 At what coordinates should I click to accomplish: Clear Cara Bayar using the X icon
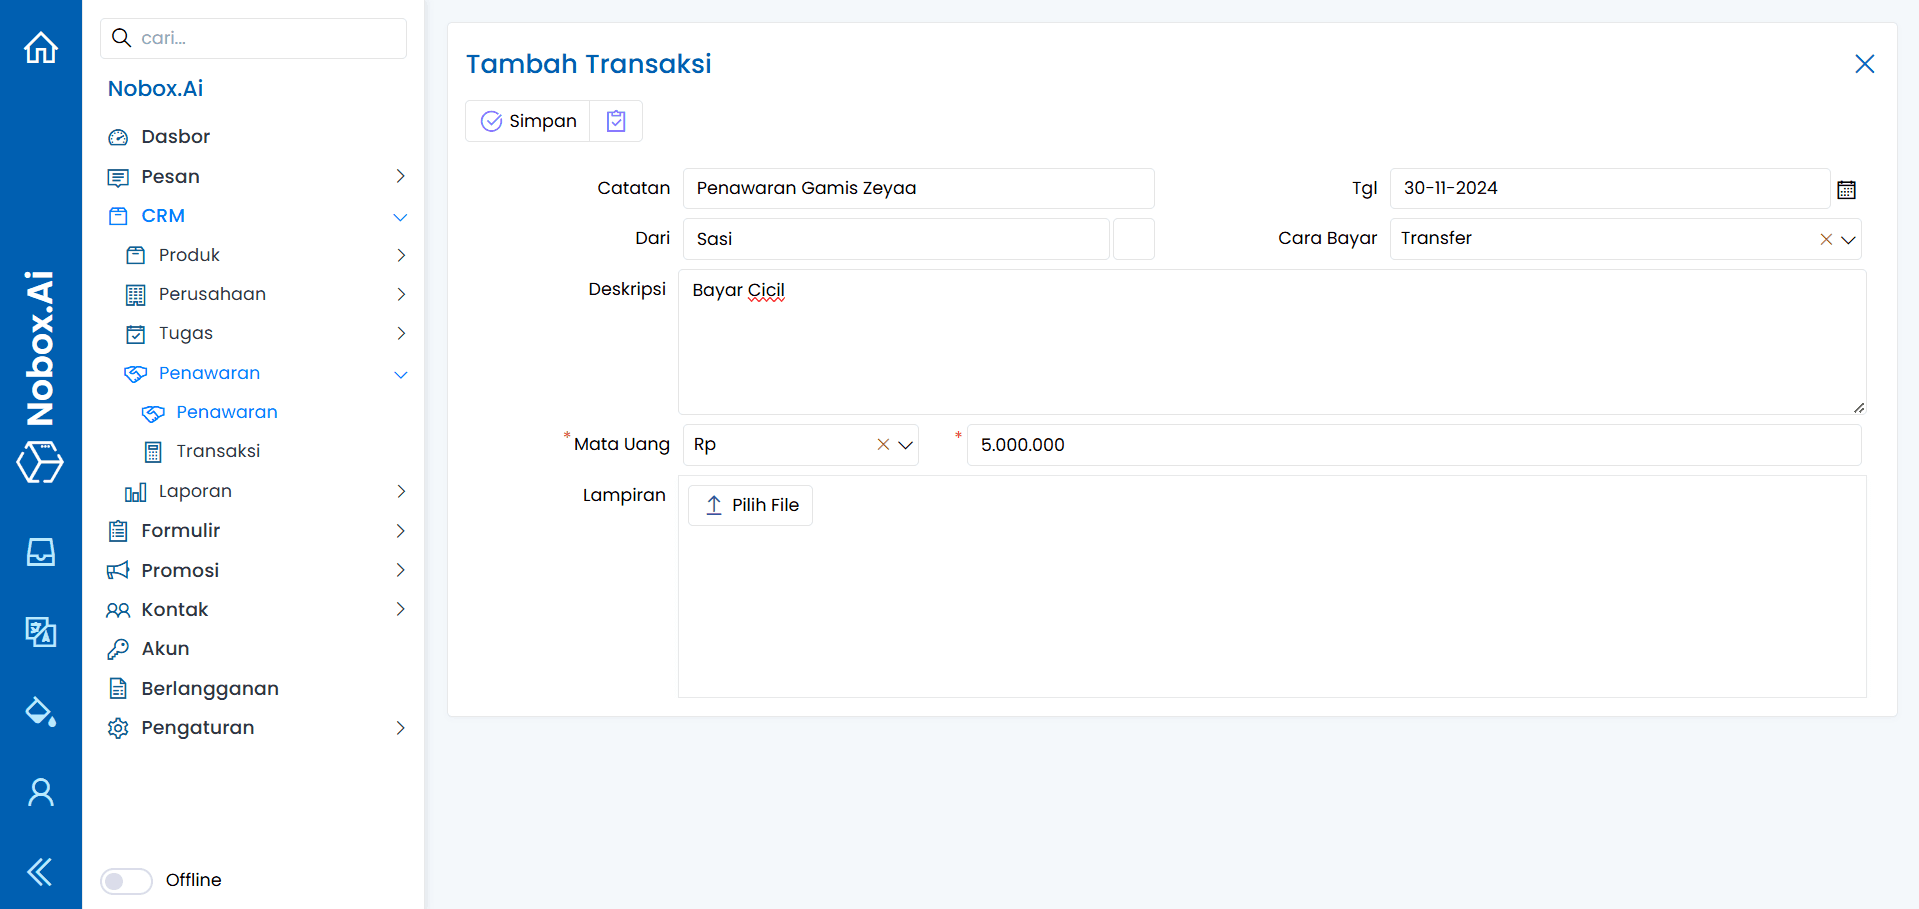[1825, 239]
